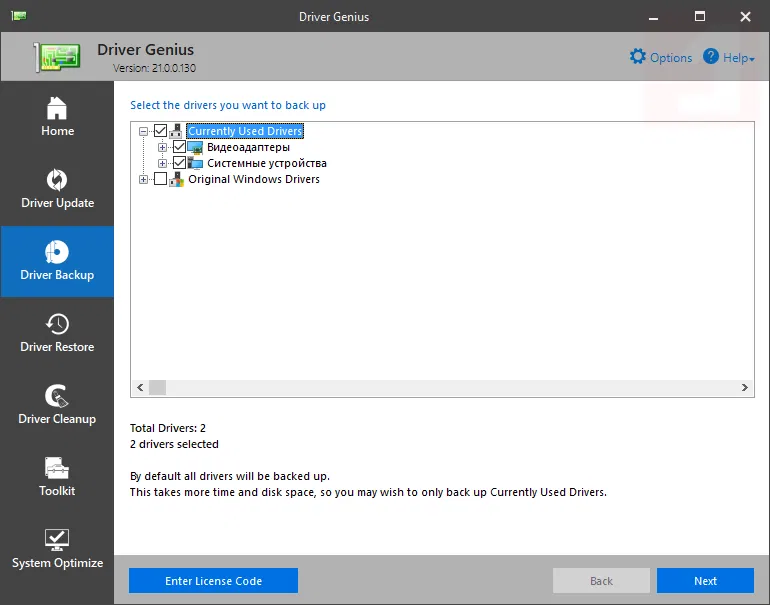Select the Driver Backup label

[x=57, y=275]
